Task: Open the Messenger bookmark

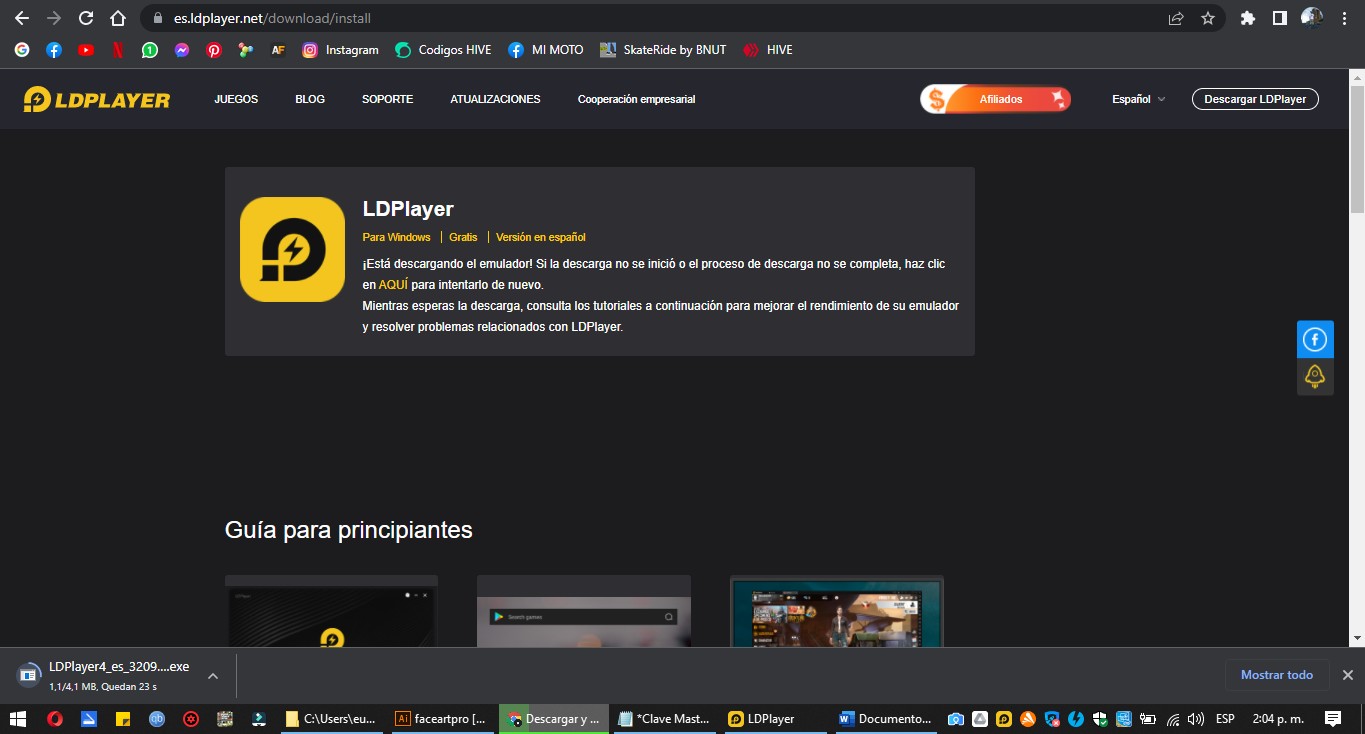Action: pyautogui.click(x=182, y=49)
